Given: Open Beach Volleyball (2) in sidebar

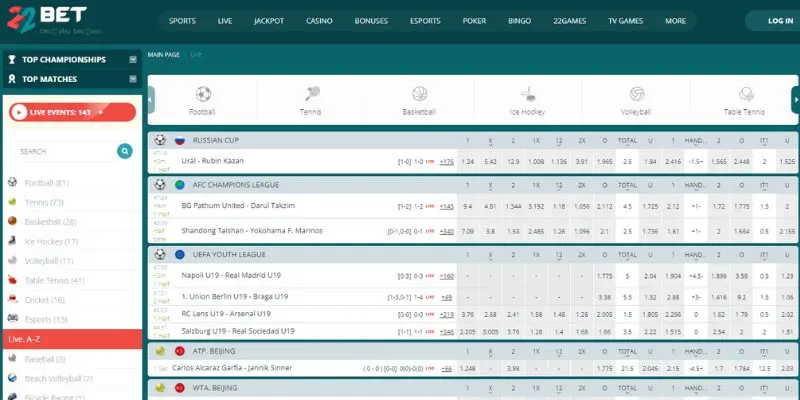Looking at the screenshot, I should pyautogui.click(x=59, y=379).
